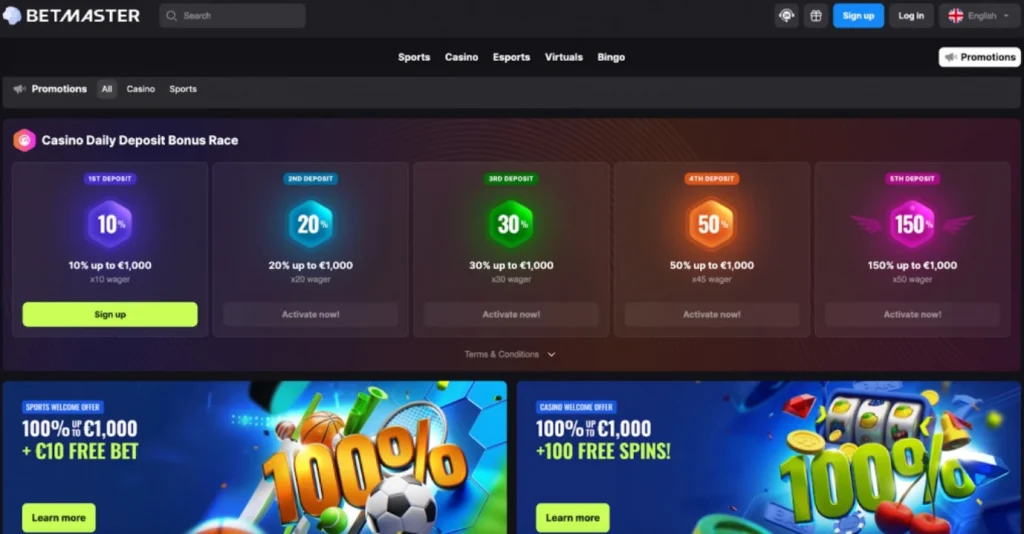This screenshot has height=534, width=1024.
Task: Click the Betmaster logo
Action: [x=71, y=16]
